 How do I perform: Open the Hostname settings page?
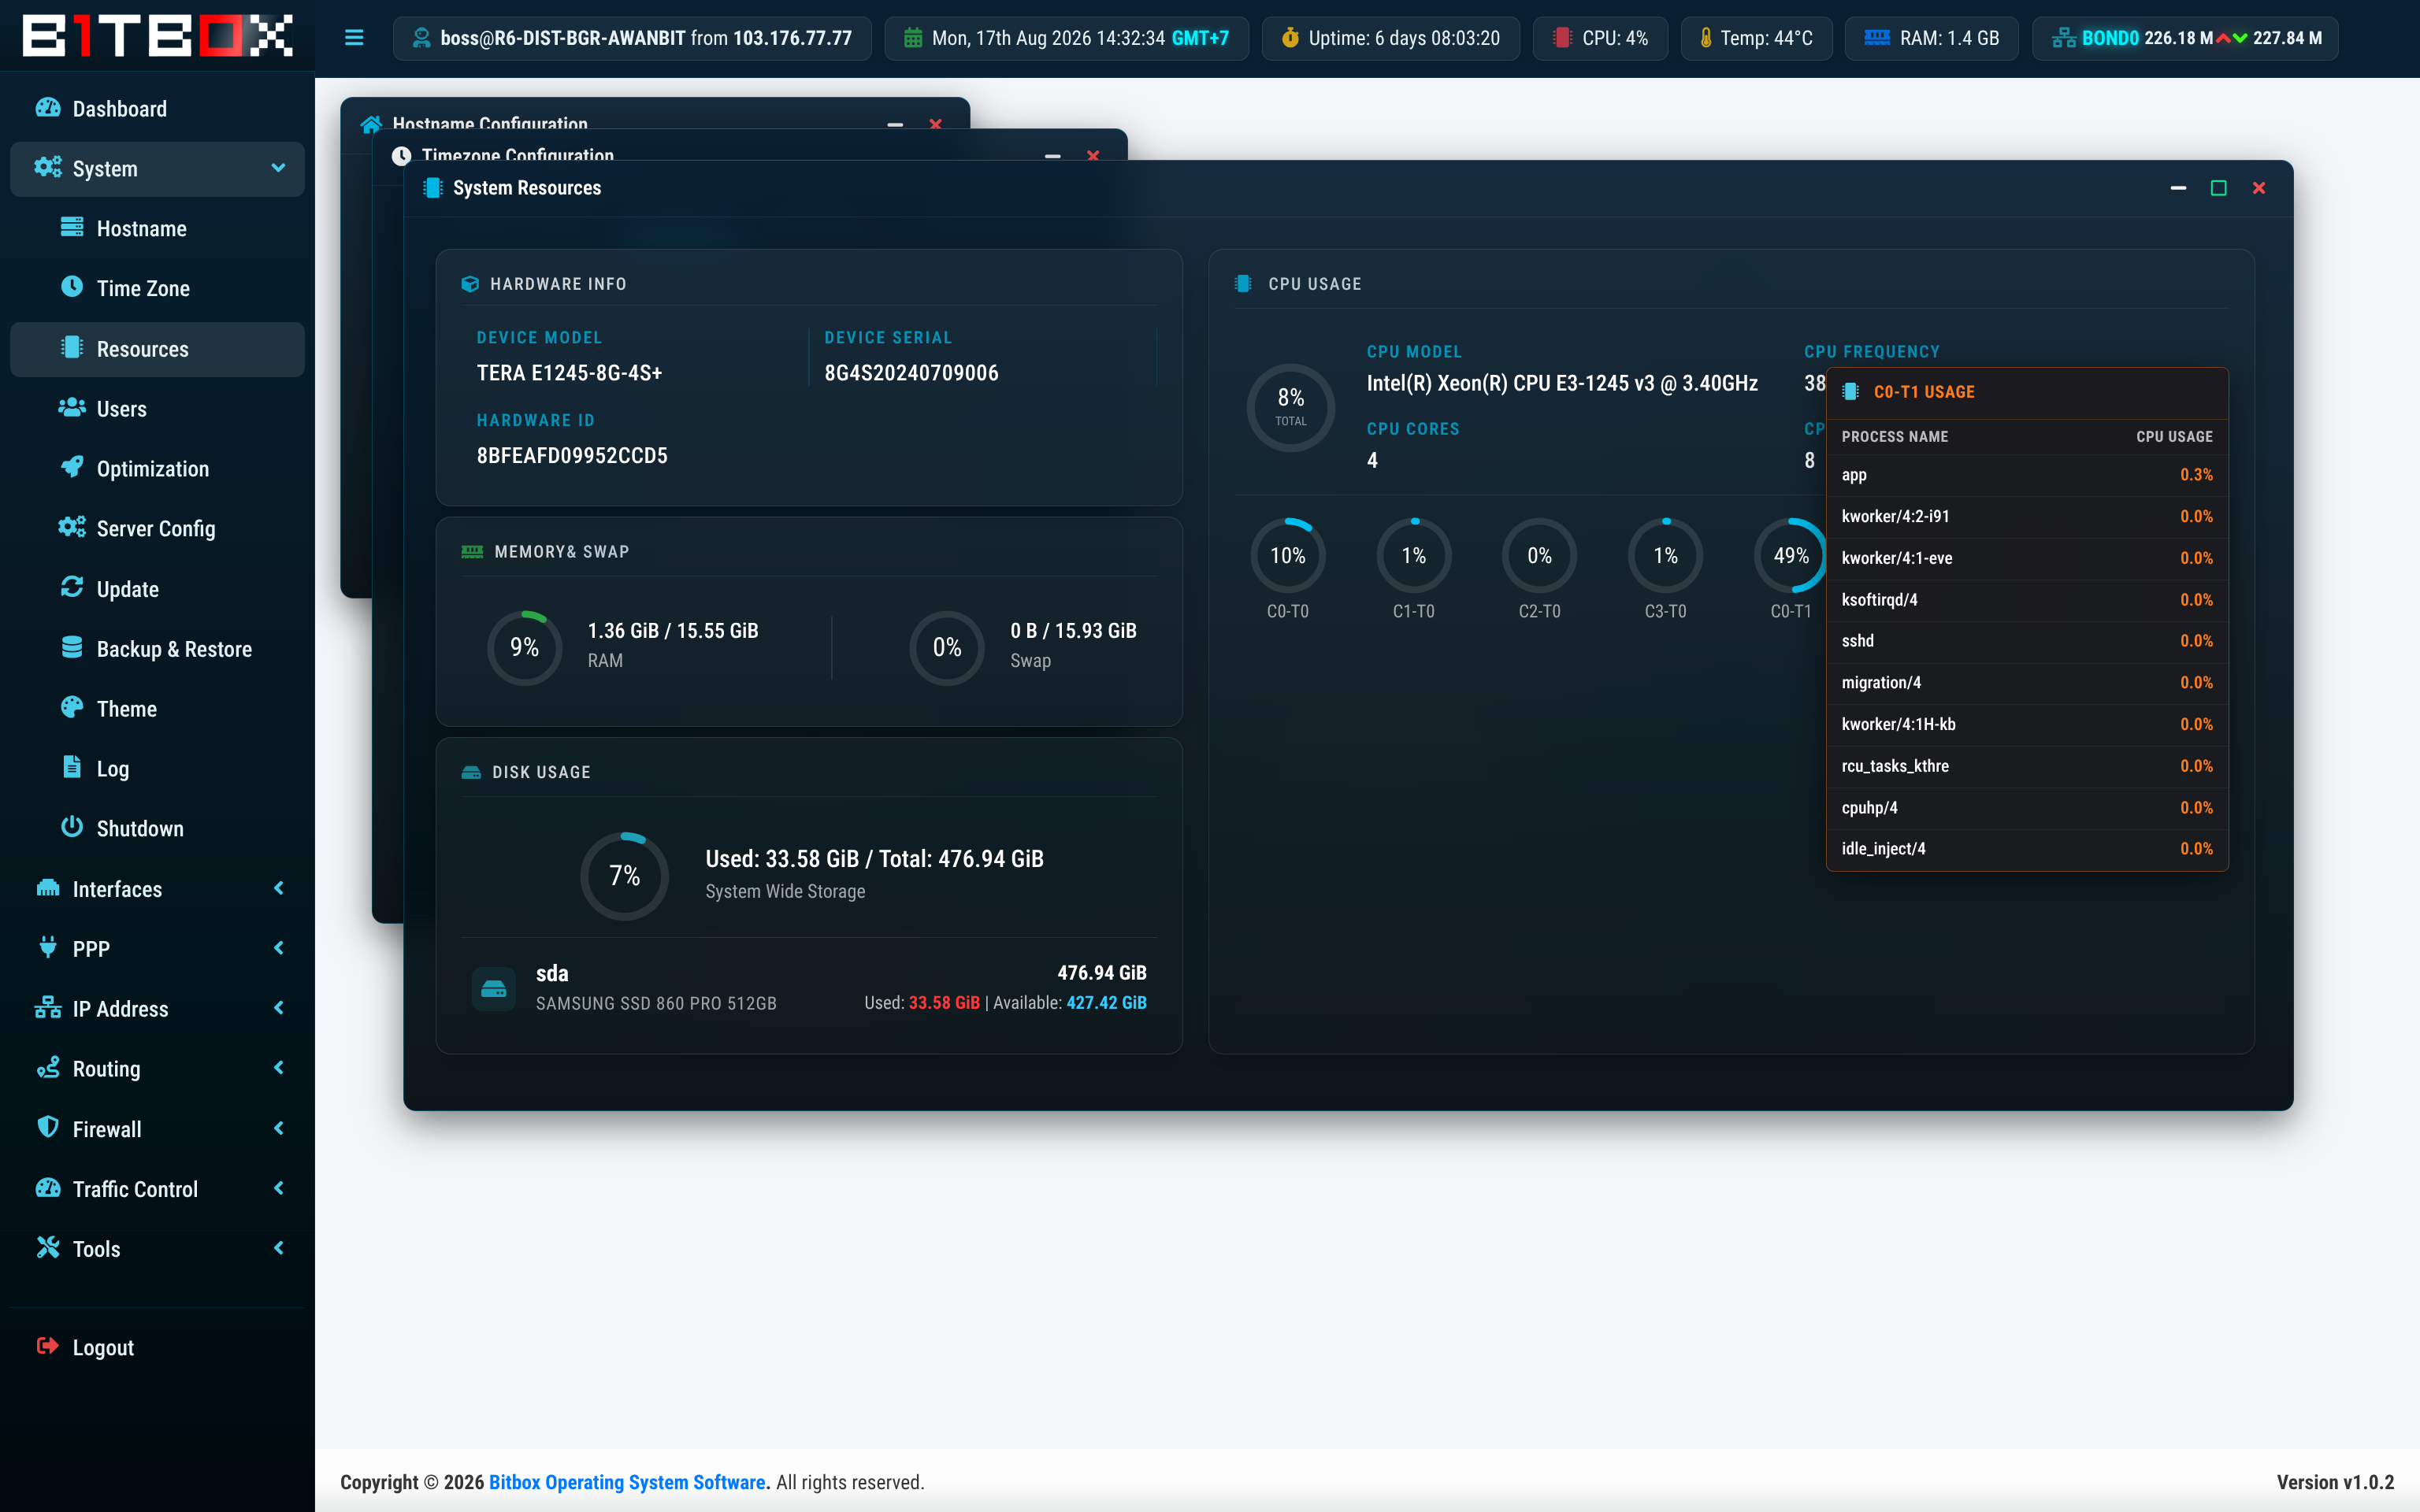[x=157, y=229]
